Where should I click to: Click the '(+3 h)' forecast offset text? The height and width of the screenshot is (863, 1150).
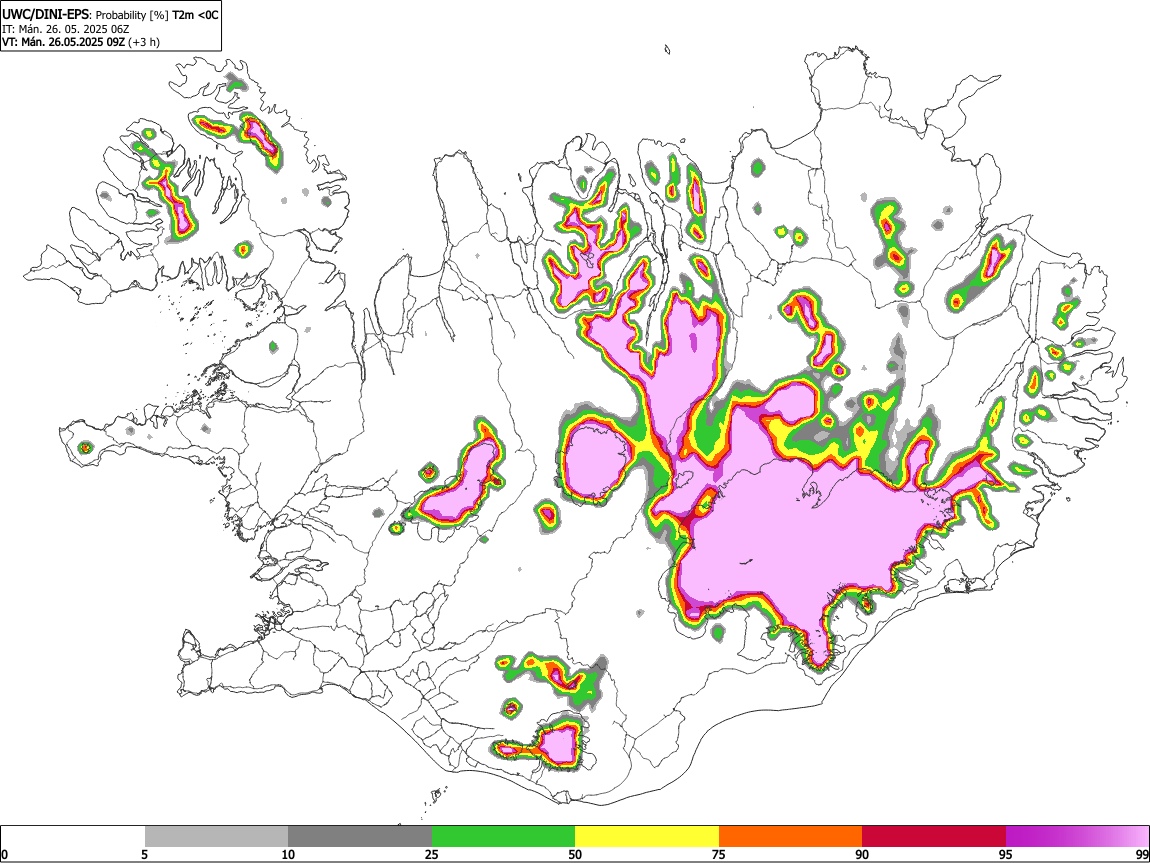pos(144,42)
